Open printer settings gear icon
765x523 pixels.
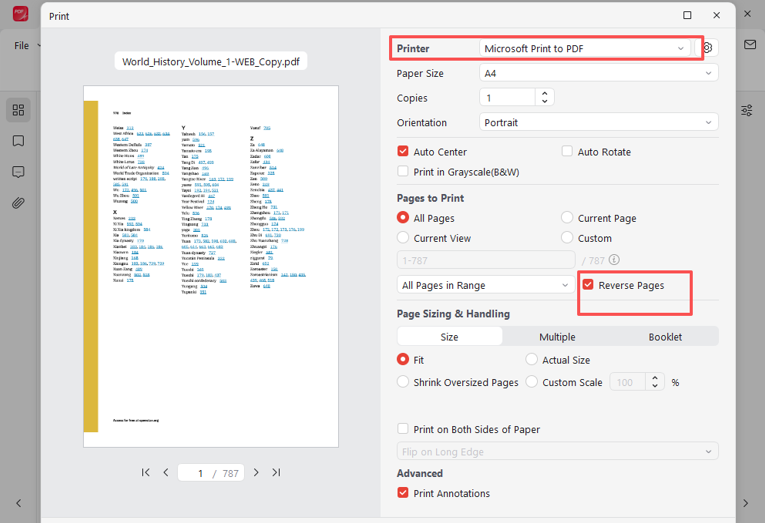pyautogui.click(x=708, y=48)
